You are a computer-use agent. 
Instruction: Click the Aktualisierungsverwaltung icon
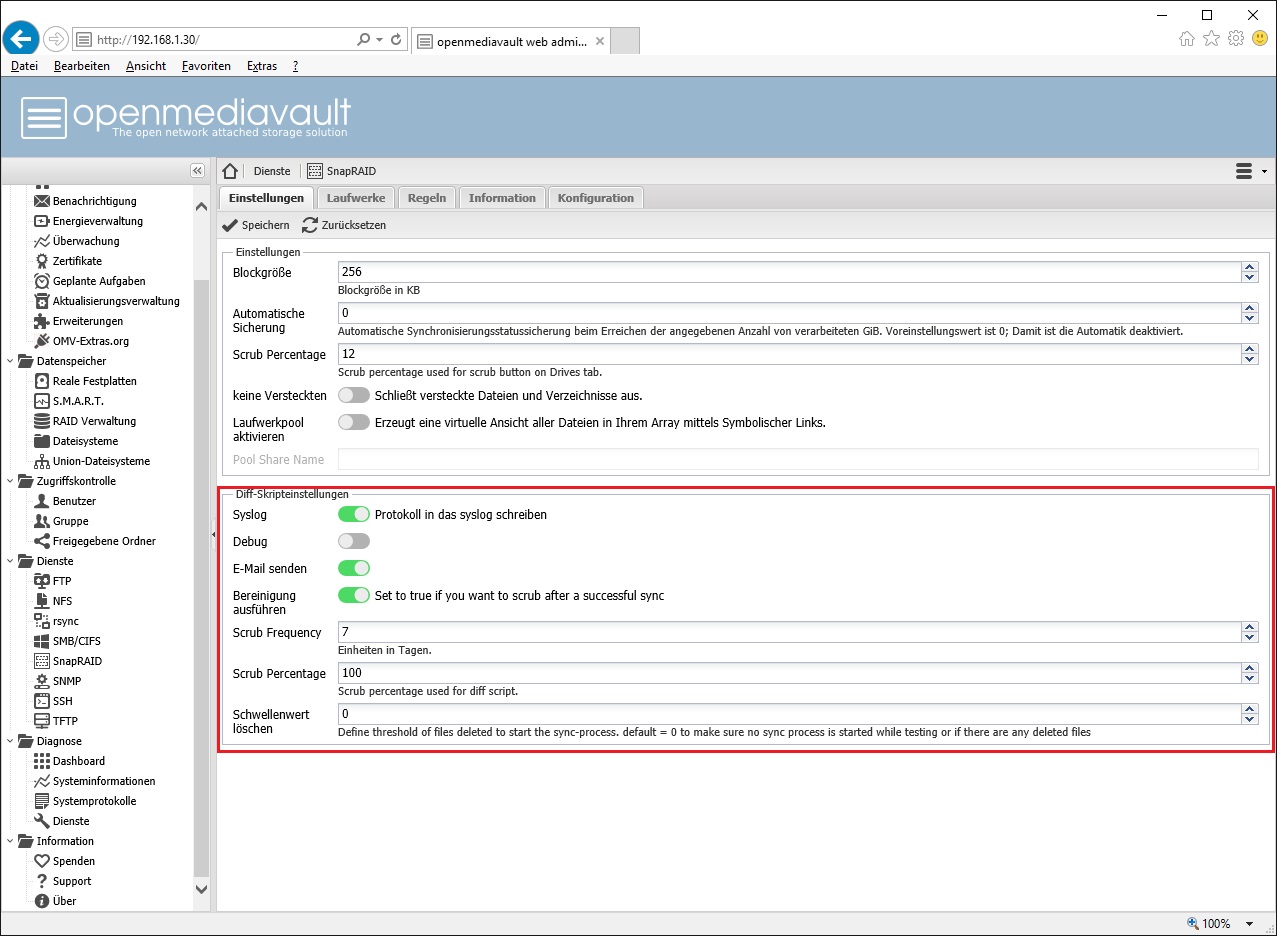point(42,301)
